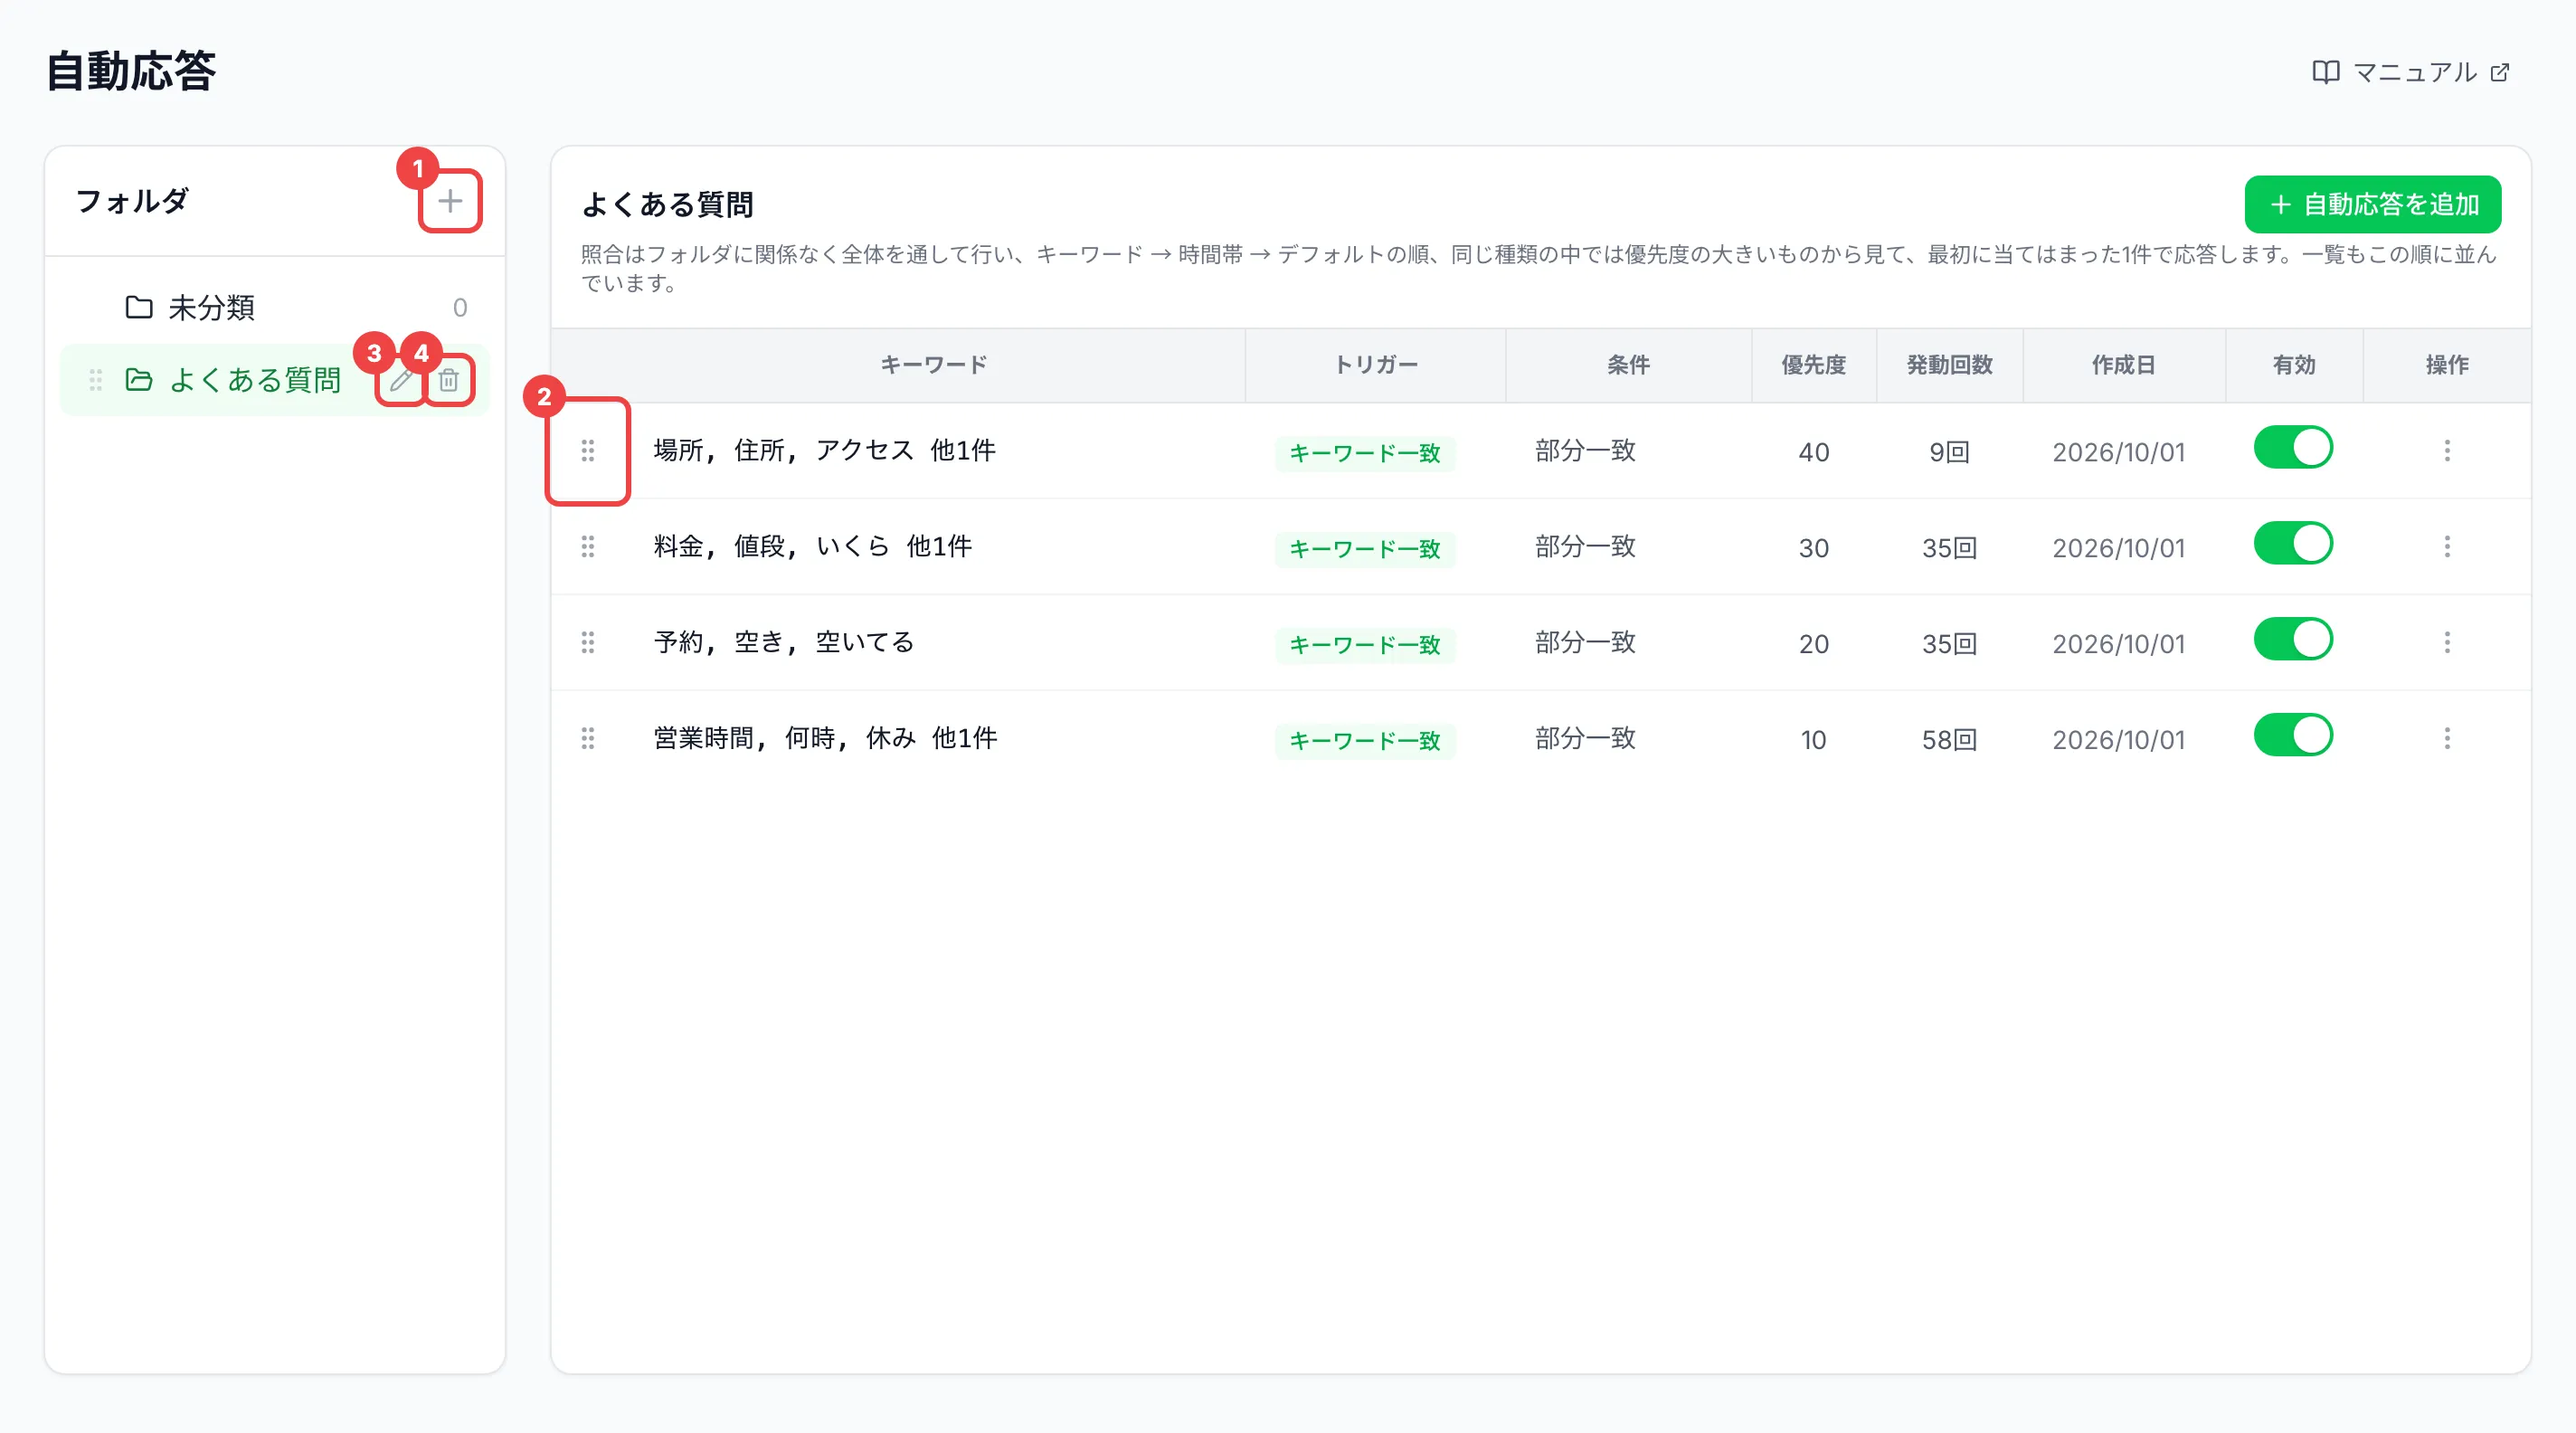Viewport: 2576px width, 1433px height.
Task: Click keywords 予約, 空き, 空いてる
Action: pos(784,643)
